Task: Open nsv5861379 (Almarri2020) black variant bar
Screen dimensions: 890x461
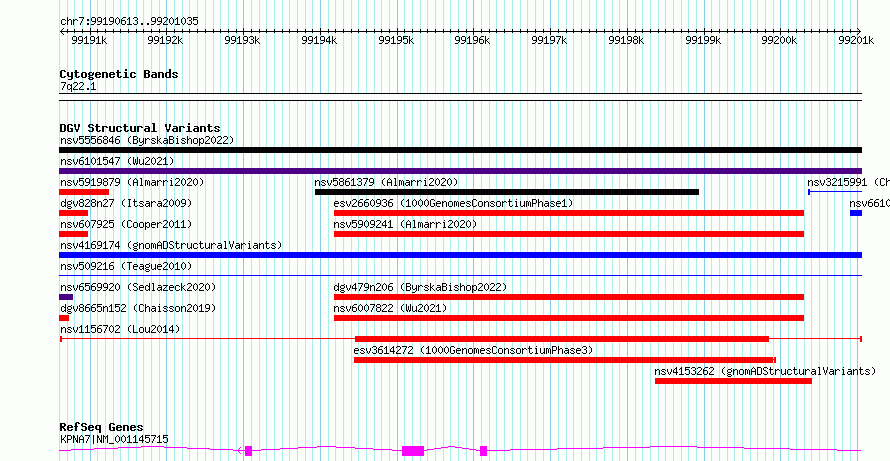Action: pos(507,192)
